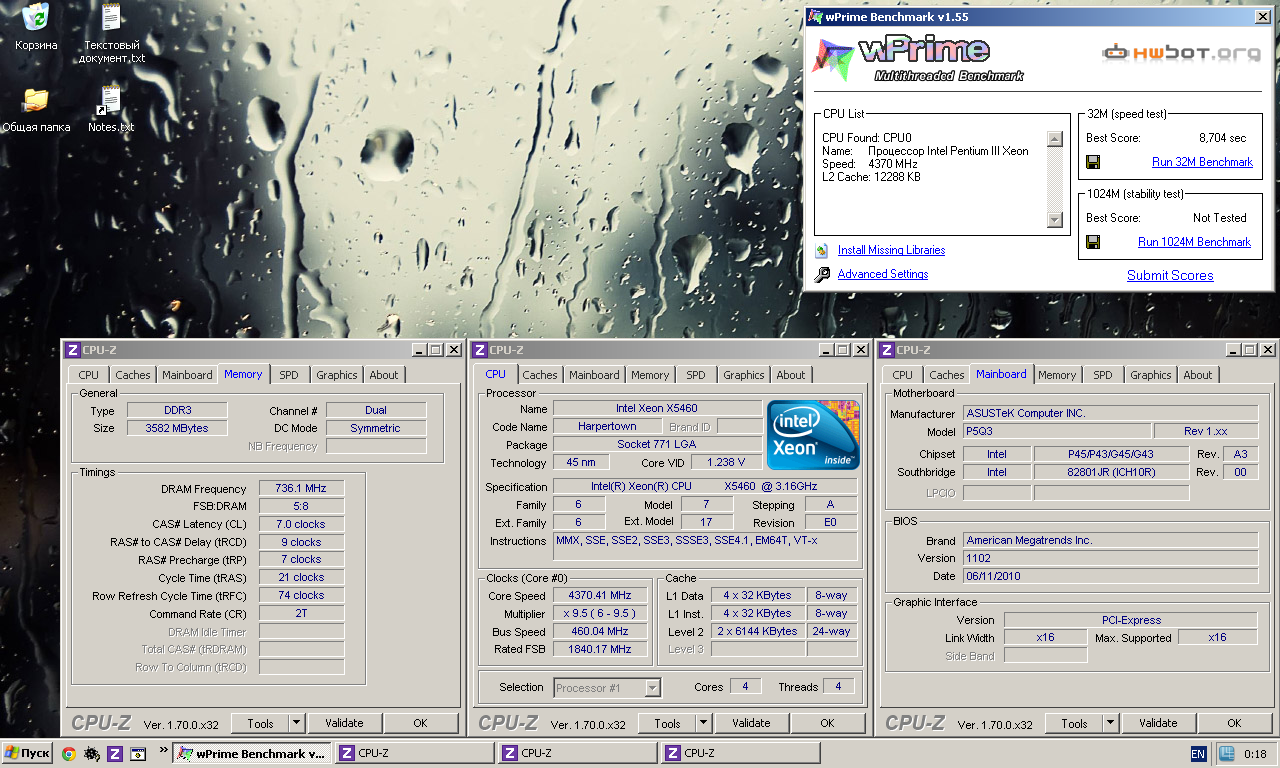Click title bar icon of Timings CPU-Z window

(72, 350)
